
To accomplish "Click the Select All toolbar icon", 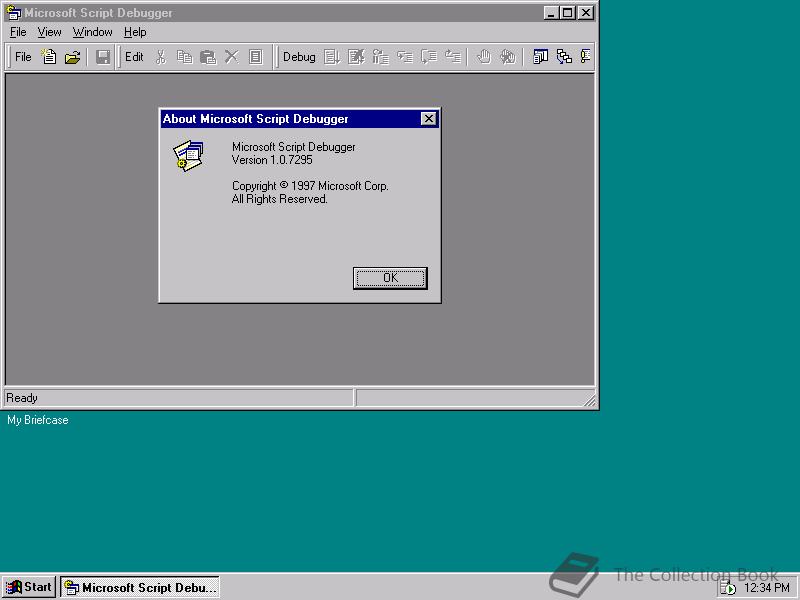I will coord(256,57).
